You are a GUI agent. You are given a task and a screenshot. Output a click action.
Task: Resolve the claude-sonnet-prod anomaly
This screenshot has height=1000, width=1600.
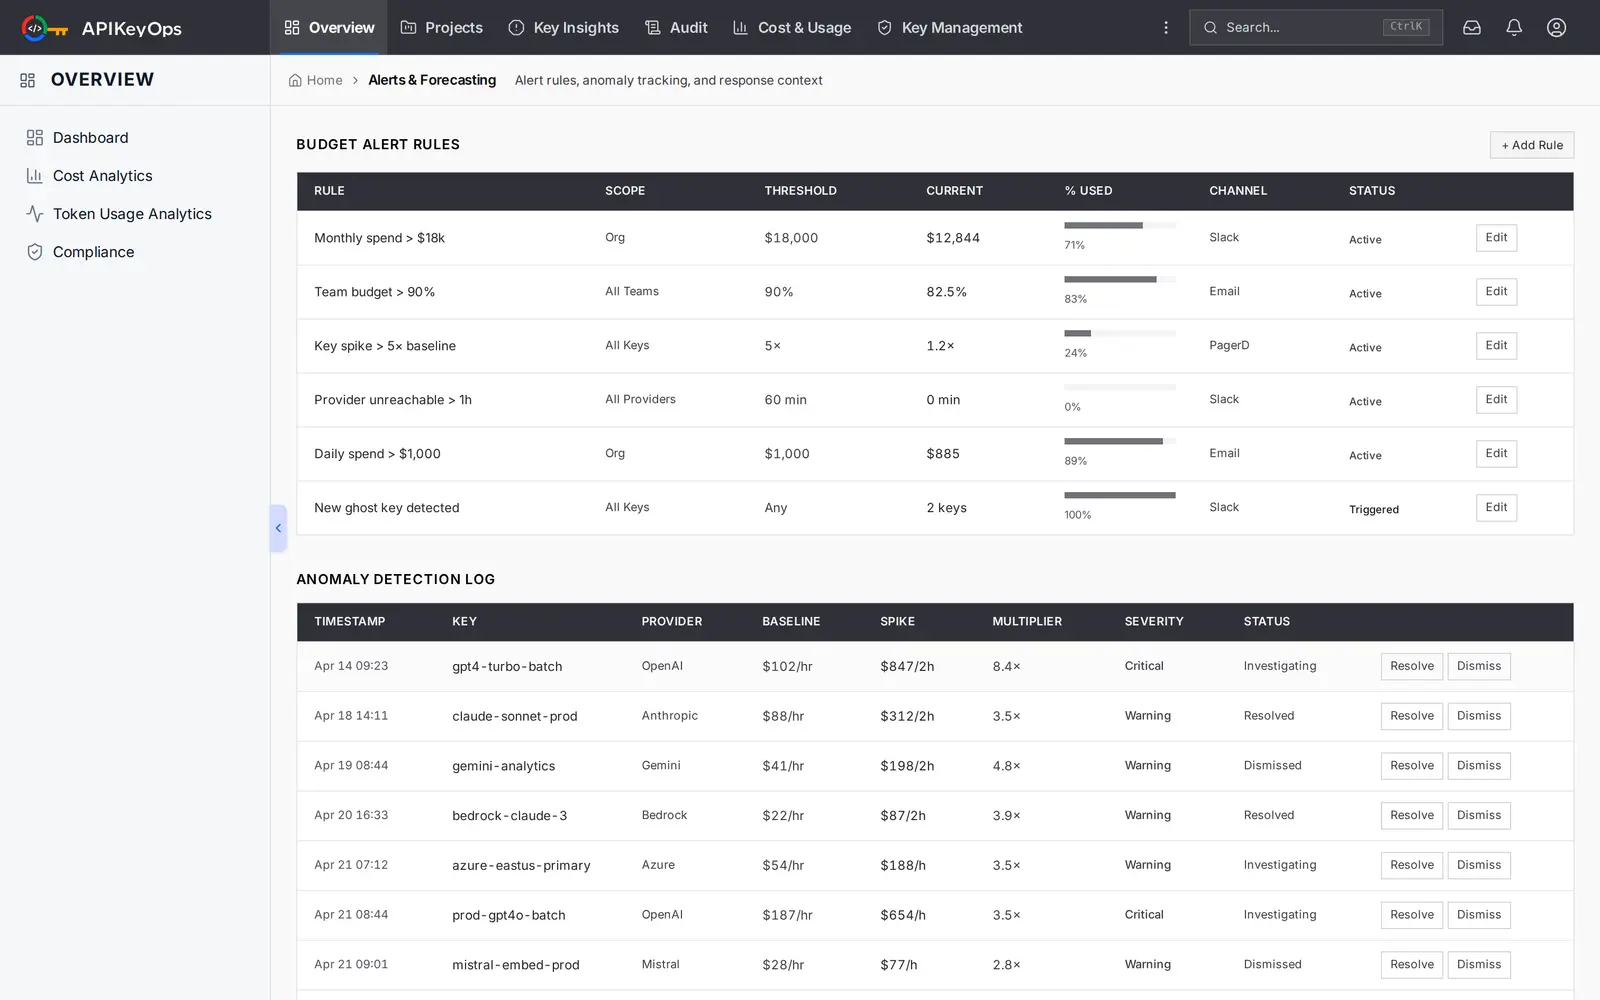1412,717
